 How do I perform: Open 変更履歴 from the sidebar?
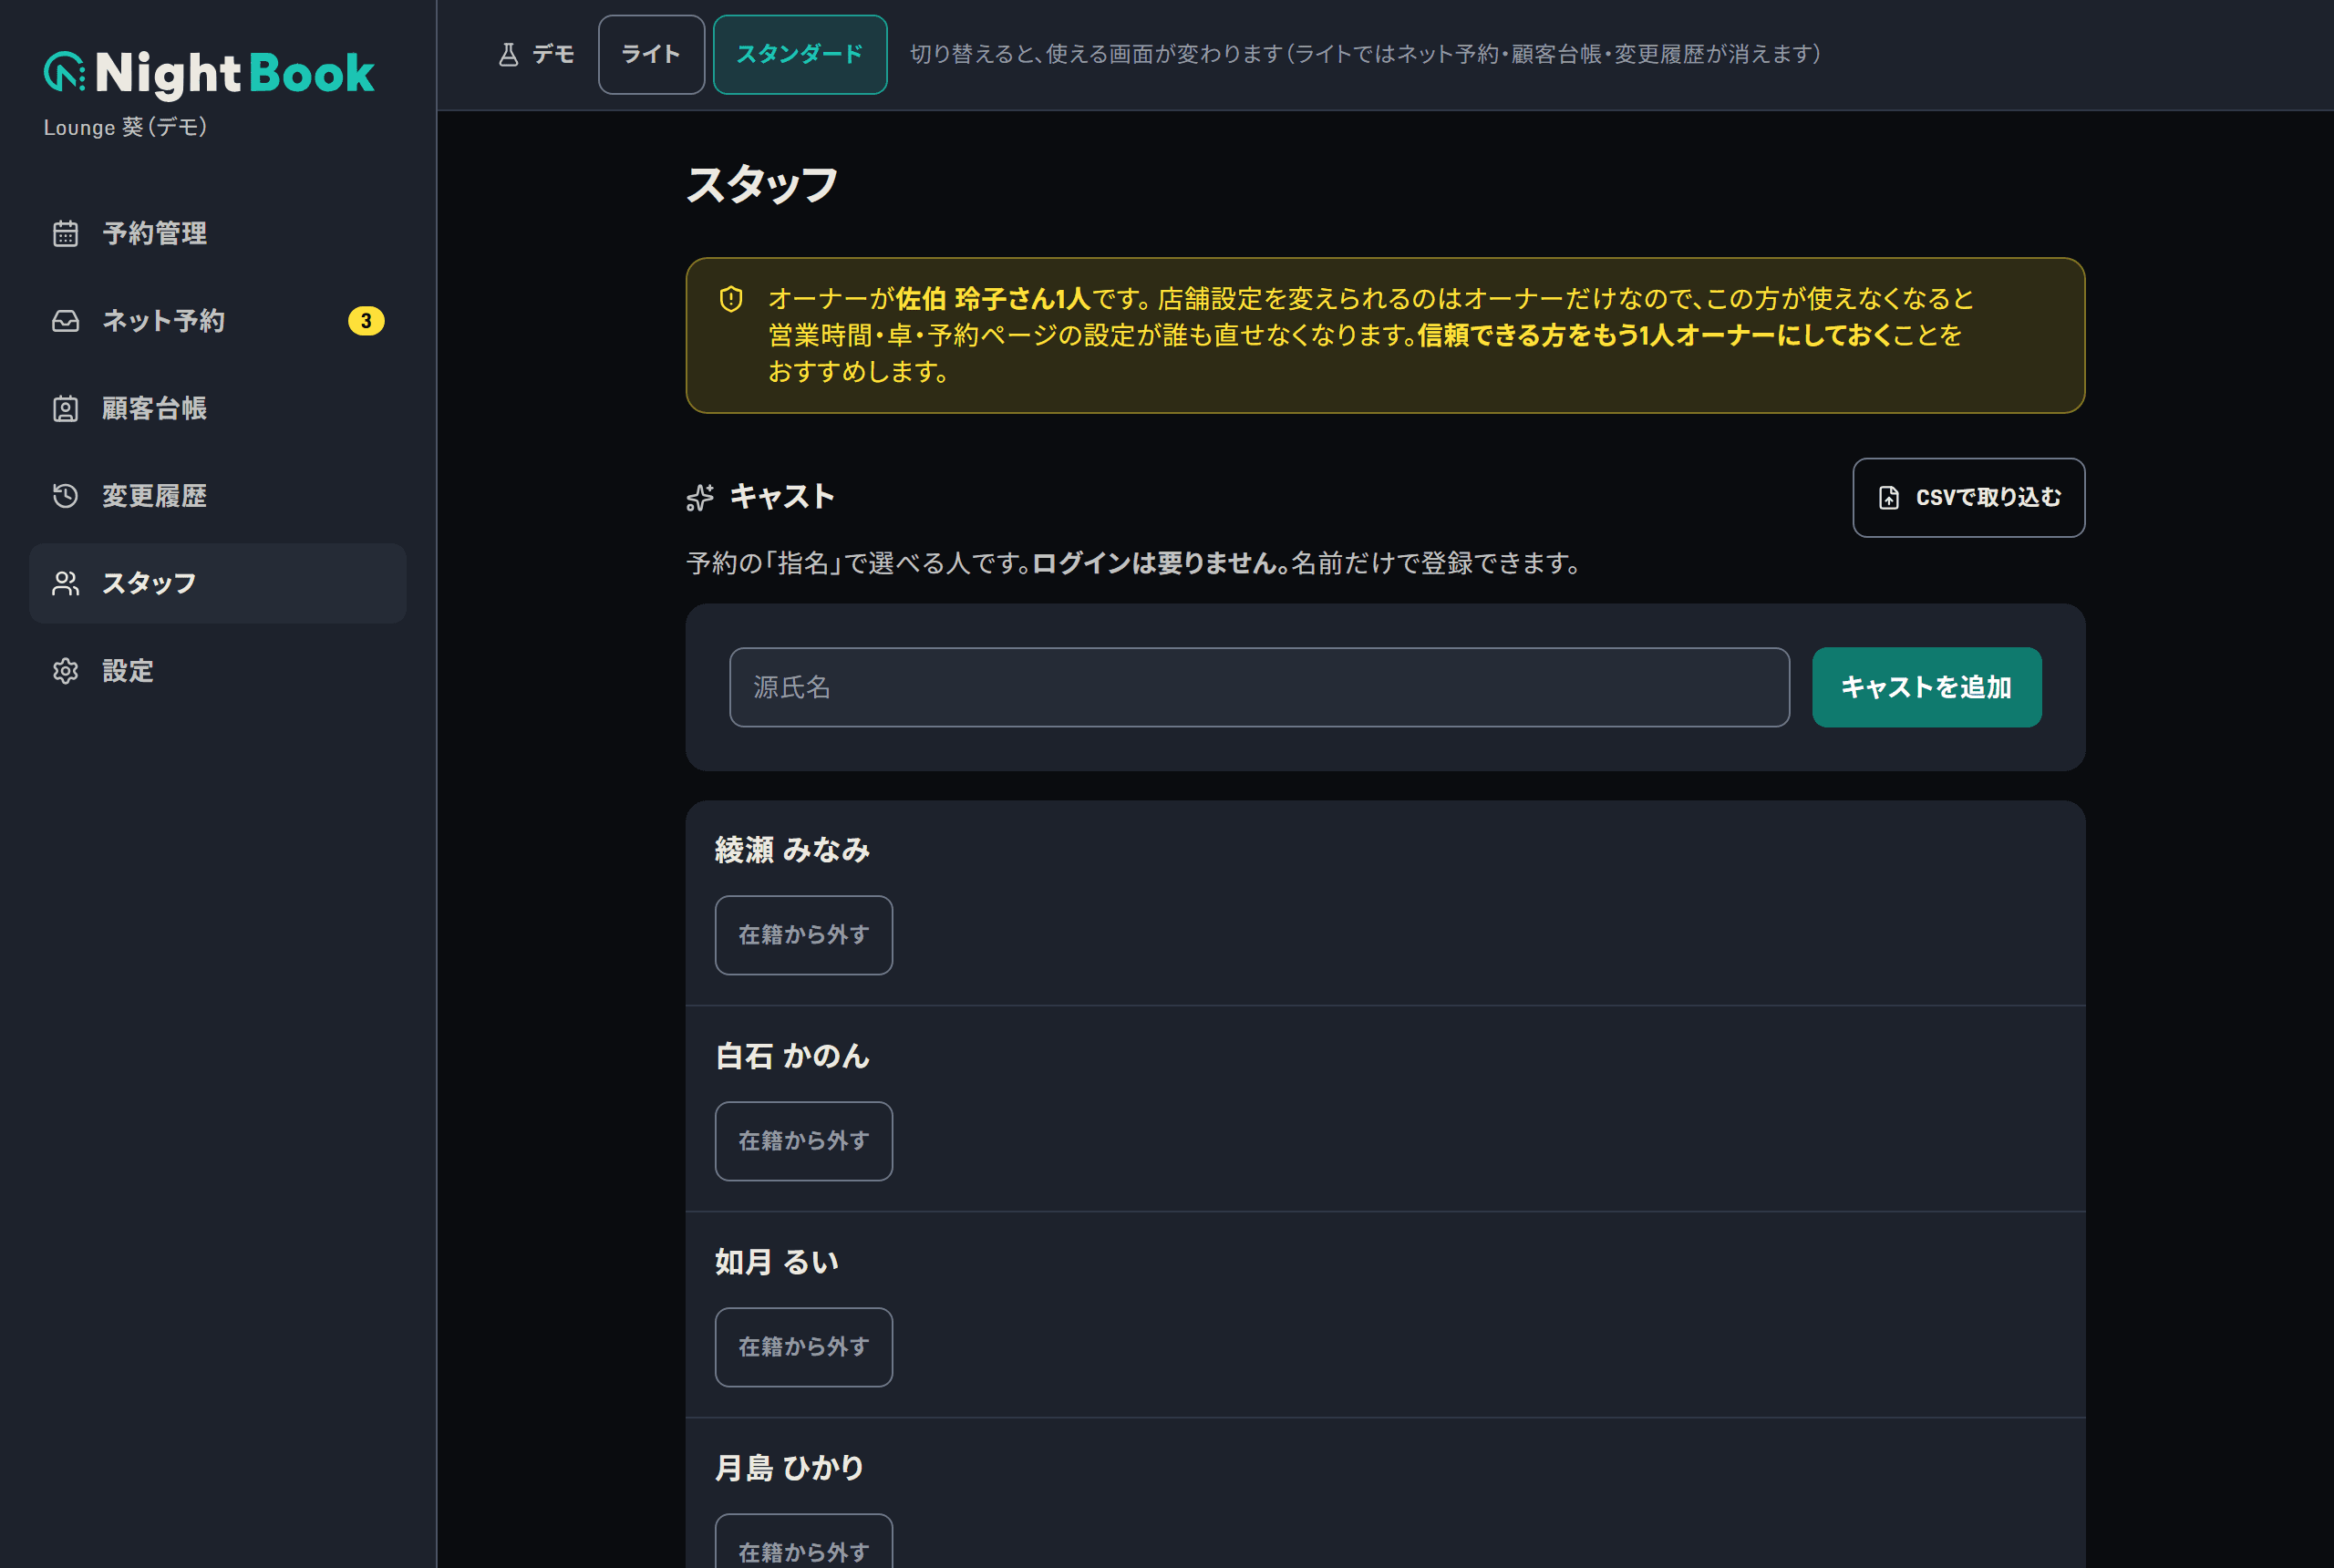point(218,496)
